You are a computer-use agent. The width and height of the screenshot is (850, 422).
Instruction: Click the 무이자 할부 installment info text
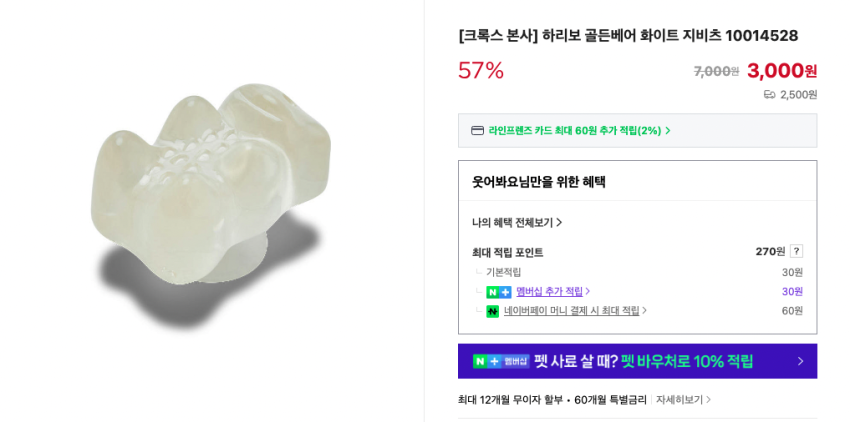pos(552,400)
